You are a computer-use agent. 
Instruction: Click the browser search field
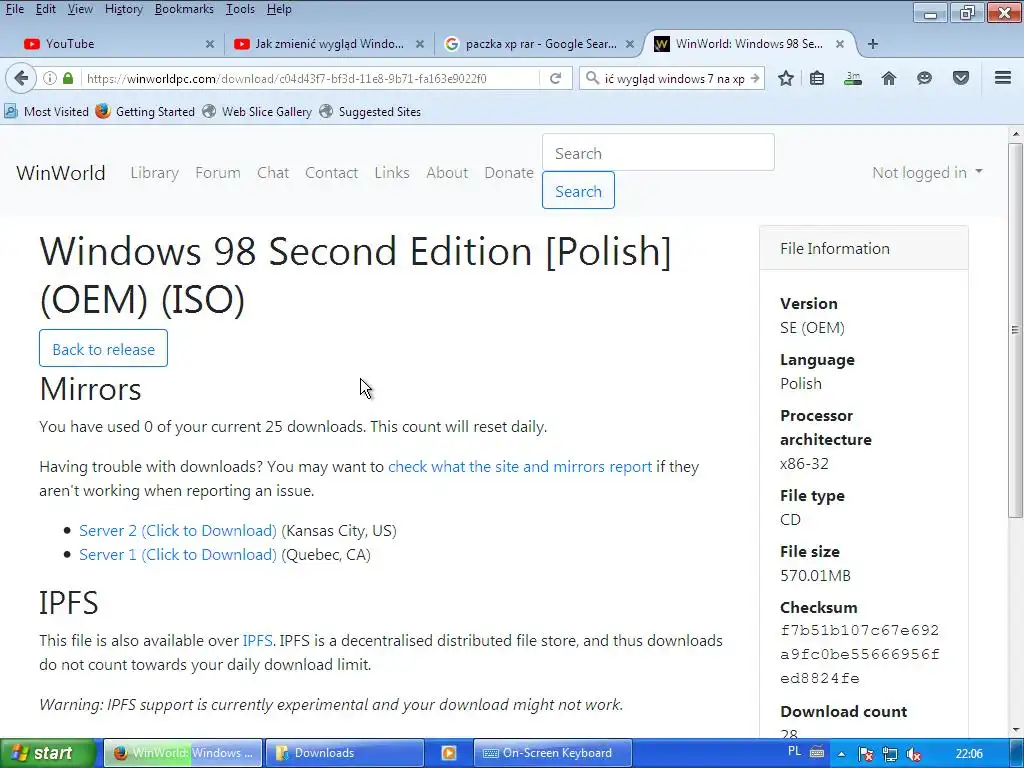[674, 78]
